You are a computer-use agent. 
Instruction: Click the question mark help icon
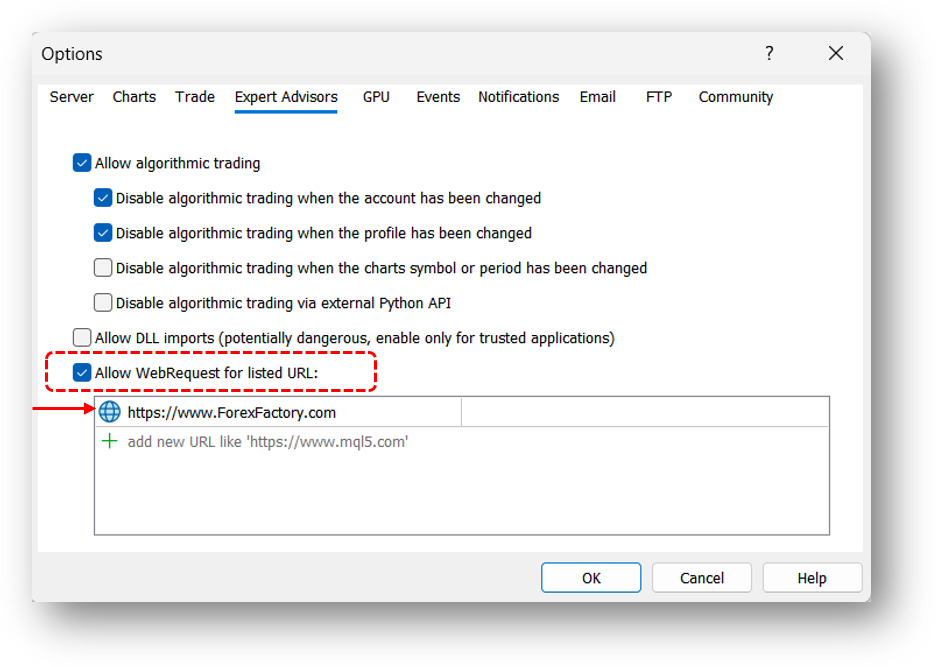(769, 54)
